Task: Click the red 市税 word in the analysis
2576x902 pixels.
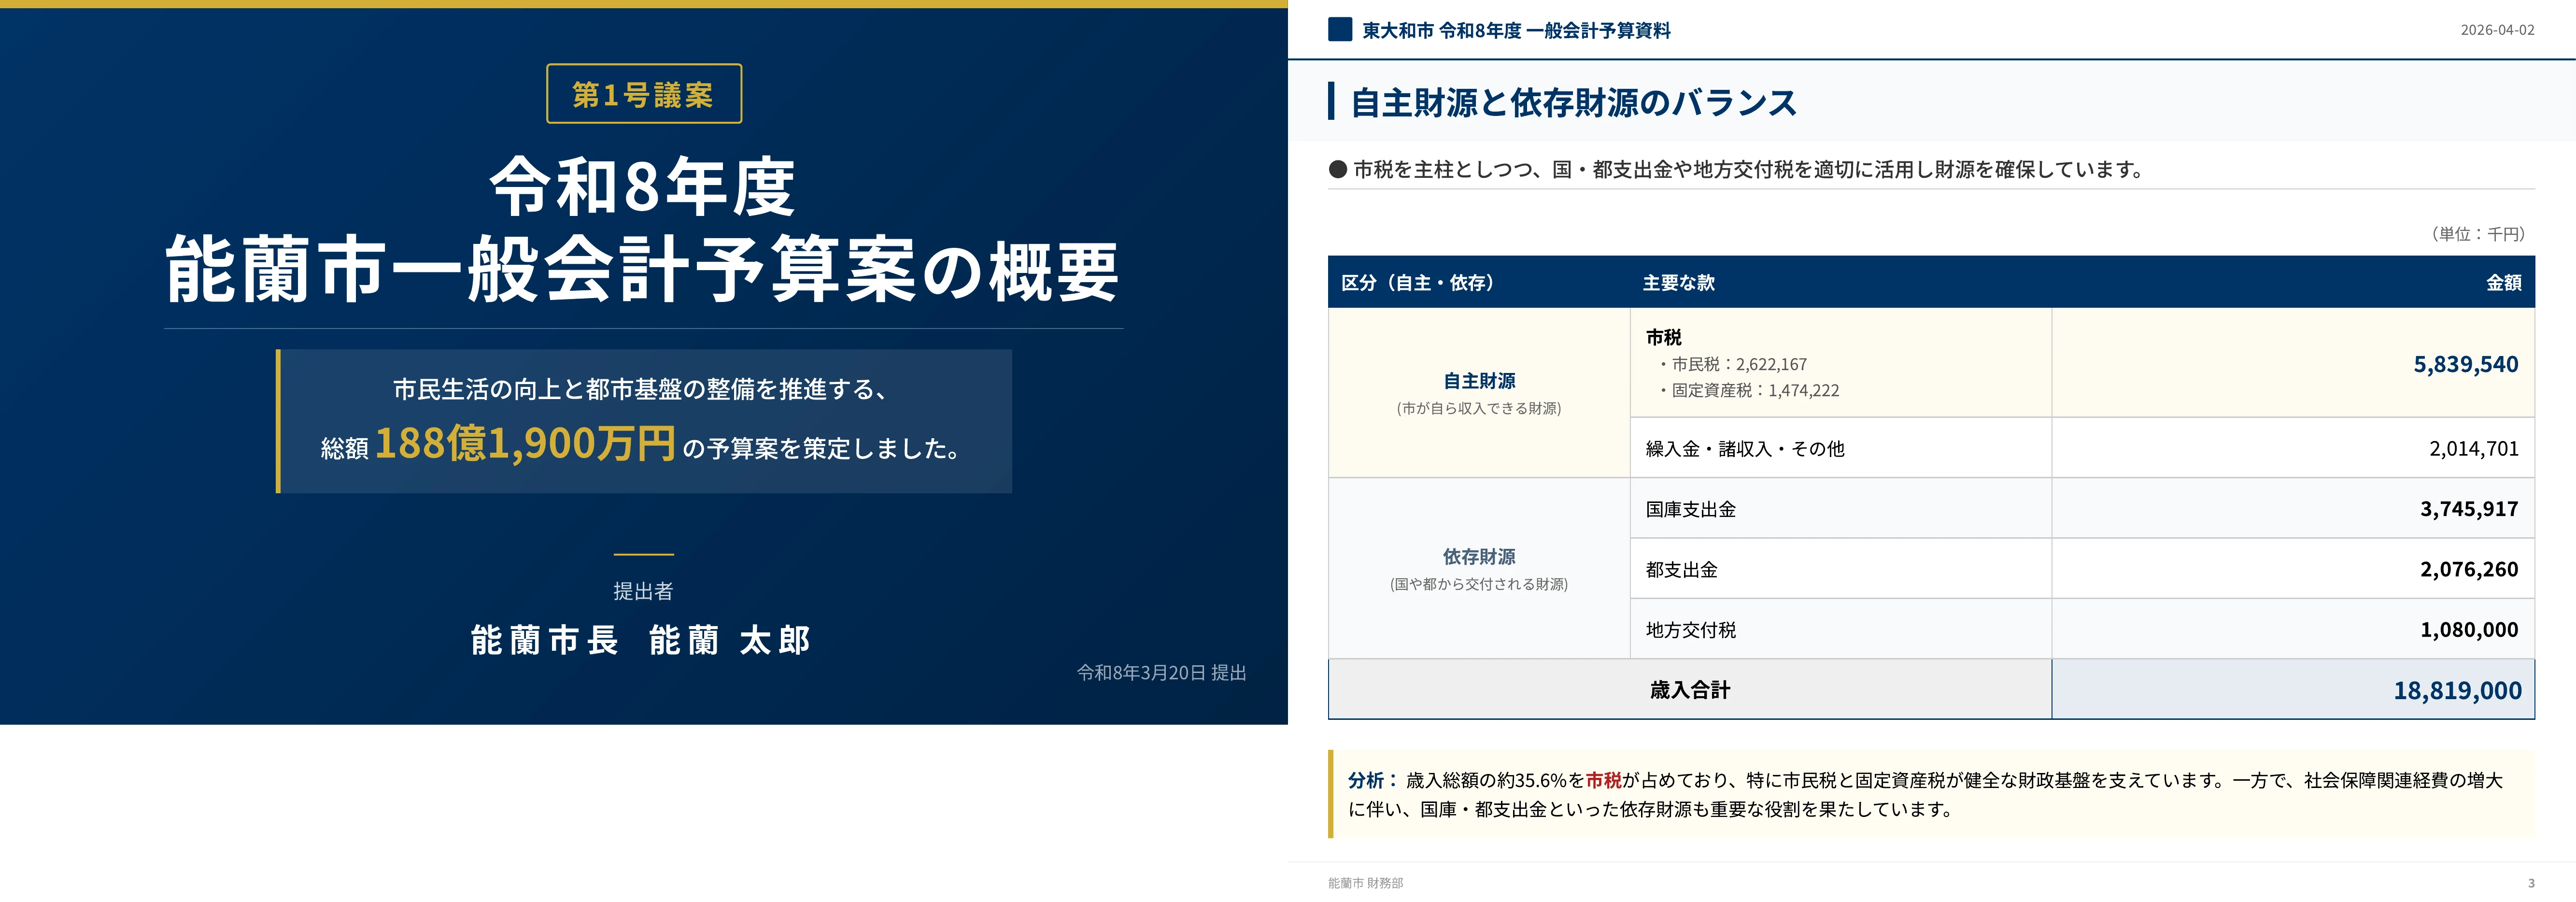Action: (1604, 780)
